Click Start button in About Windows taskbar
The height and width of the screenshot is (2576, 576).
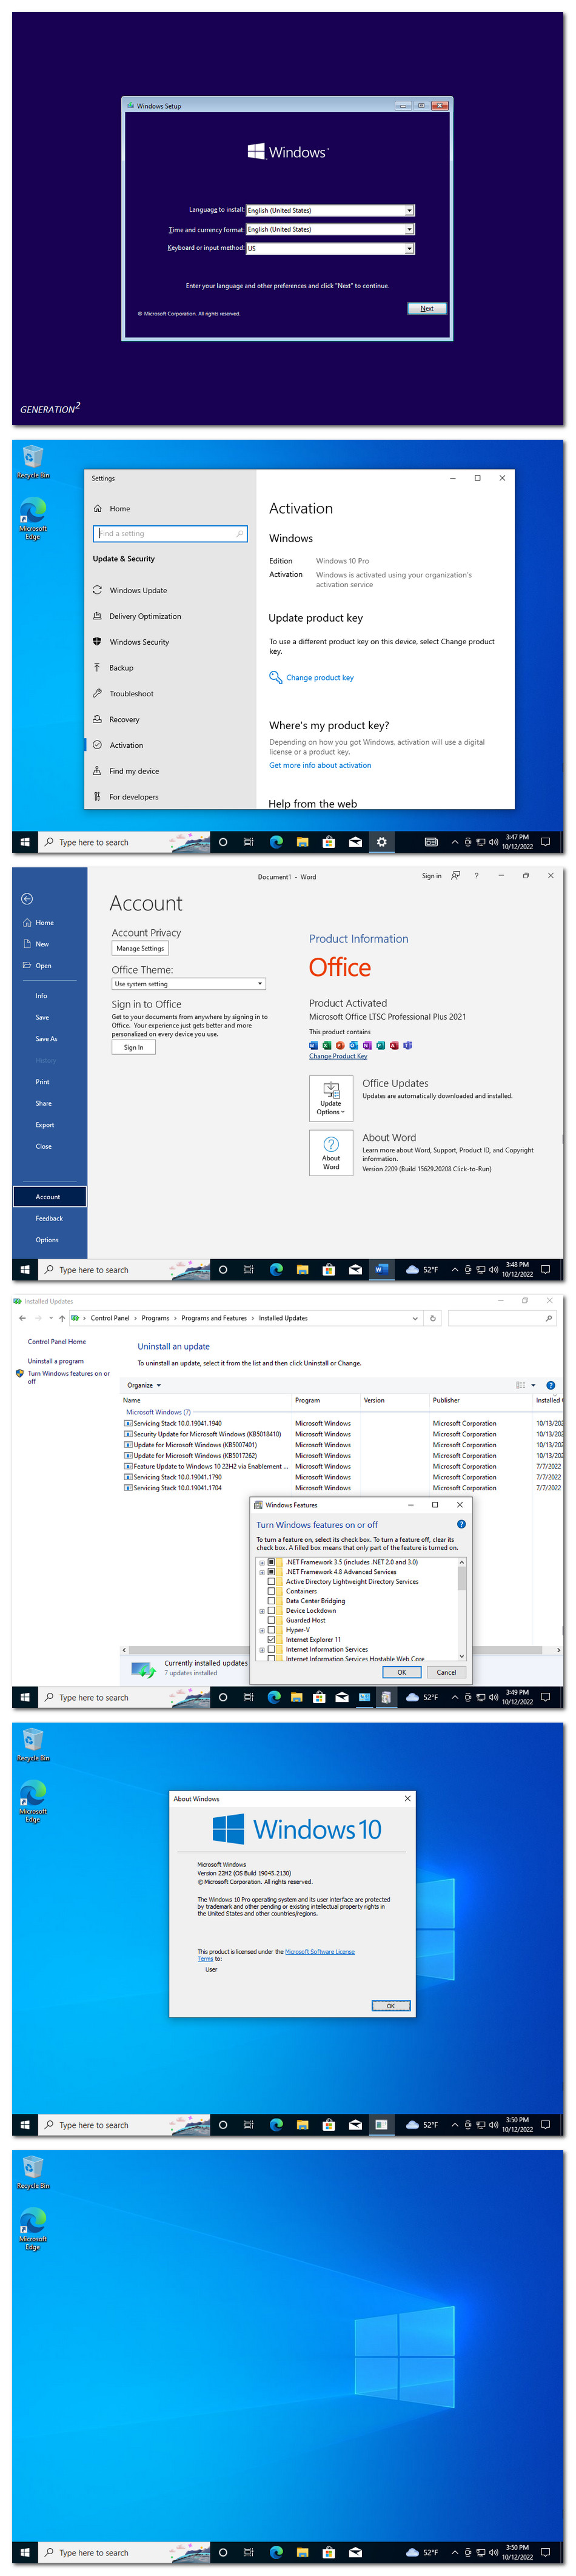tap(24, 2124)
